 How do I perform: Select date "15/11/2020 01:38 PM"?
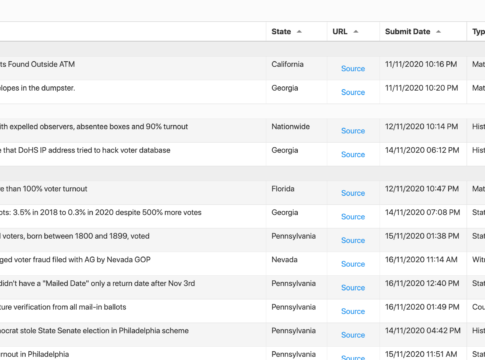[422, 236]
